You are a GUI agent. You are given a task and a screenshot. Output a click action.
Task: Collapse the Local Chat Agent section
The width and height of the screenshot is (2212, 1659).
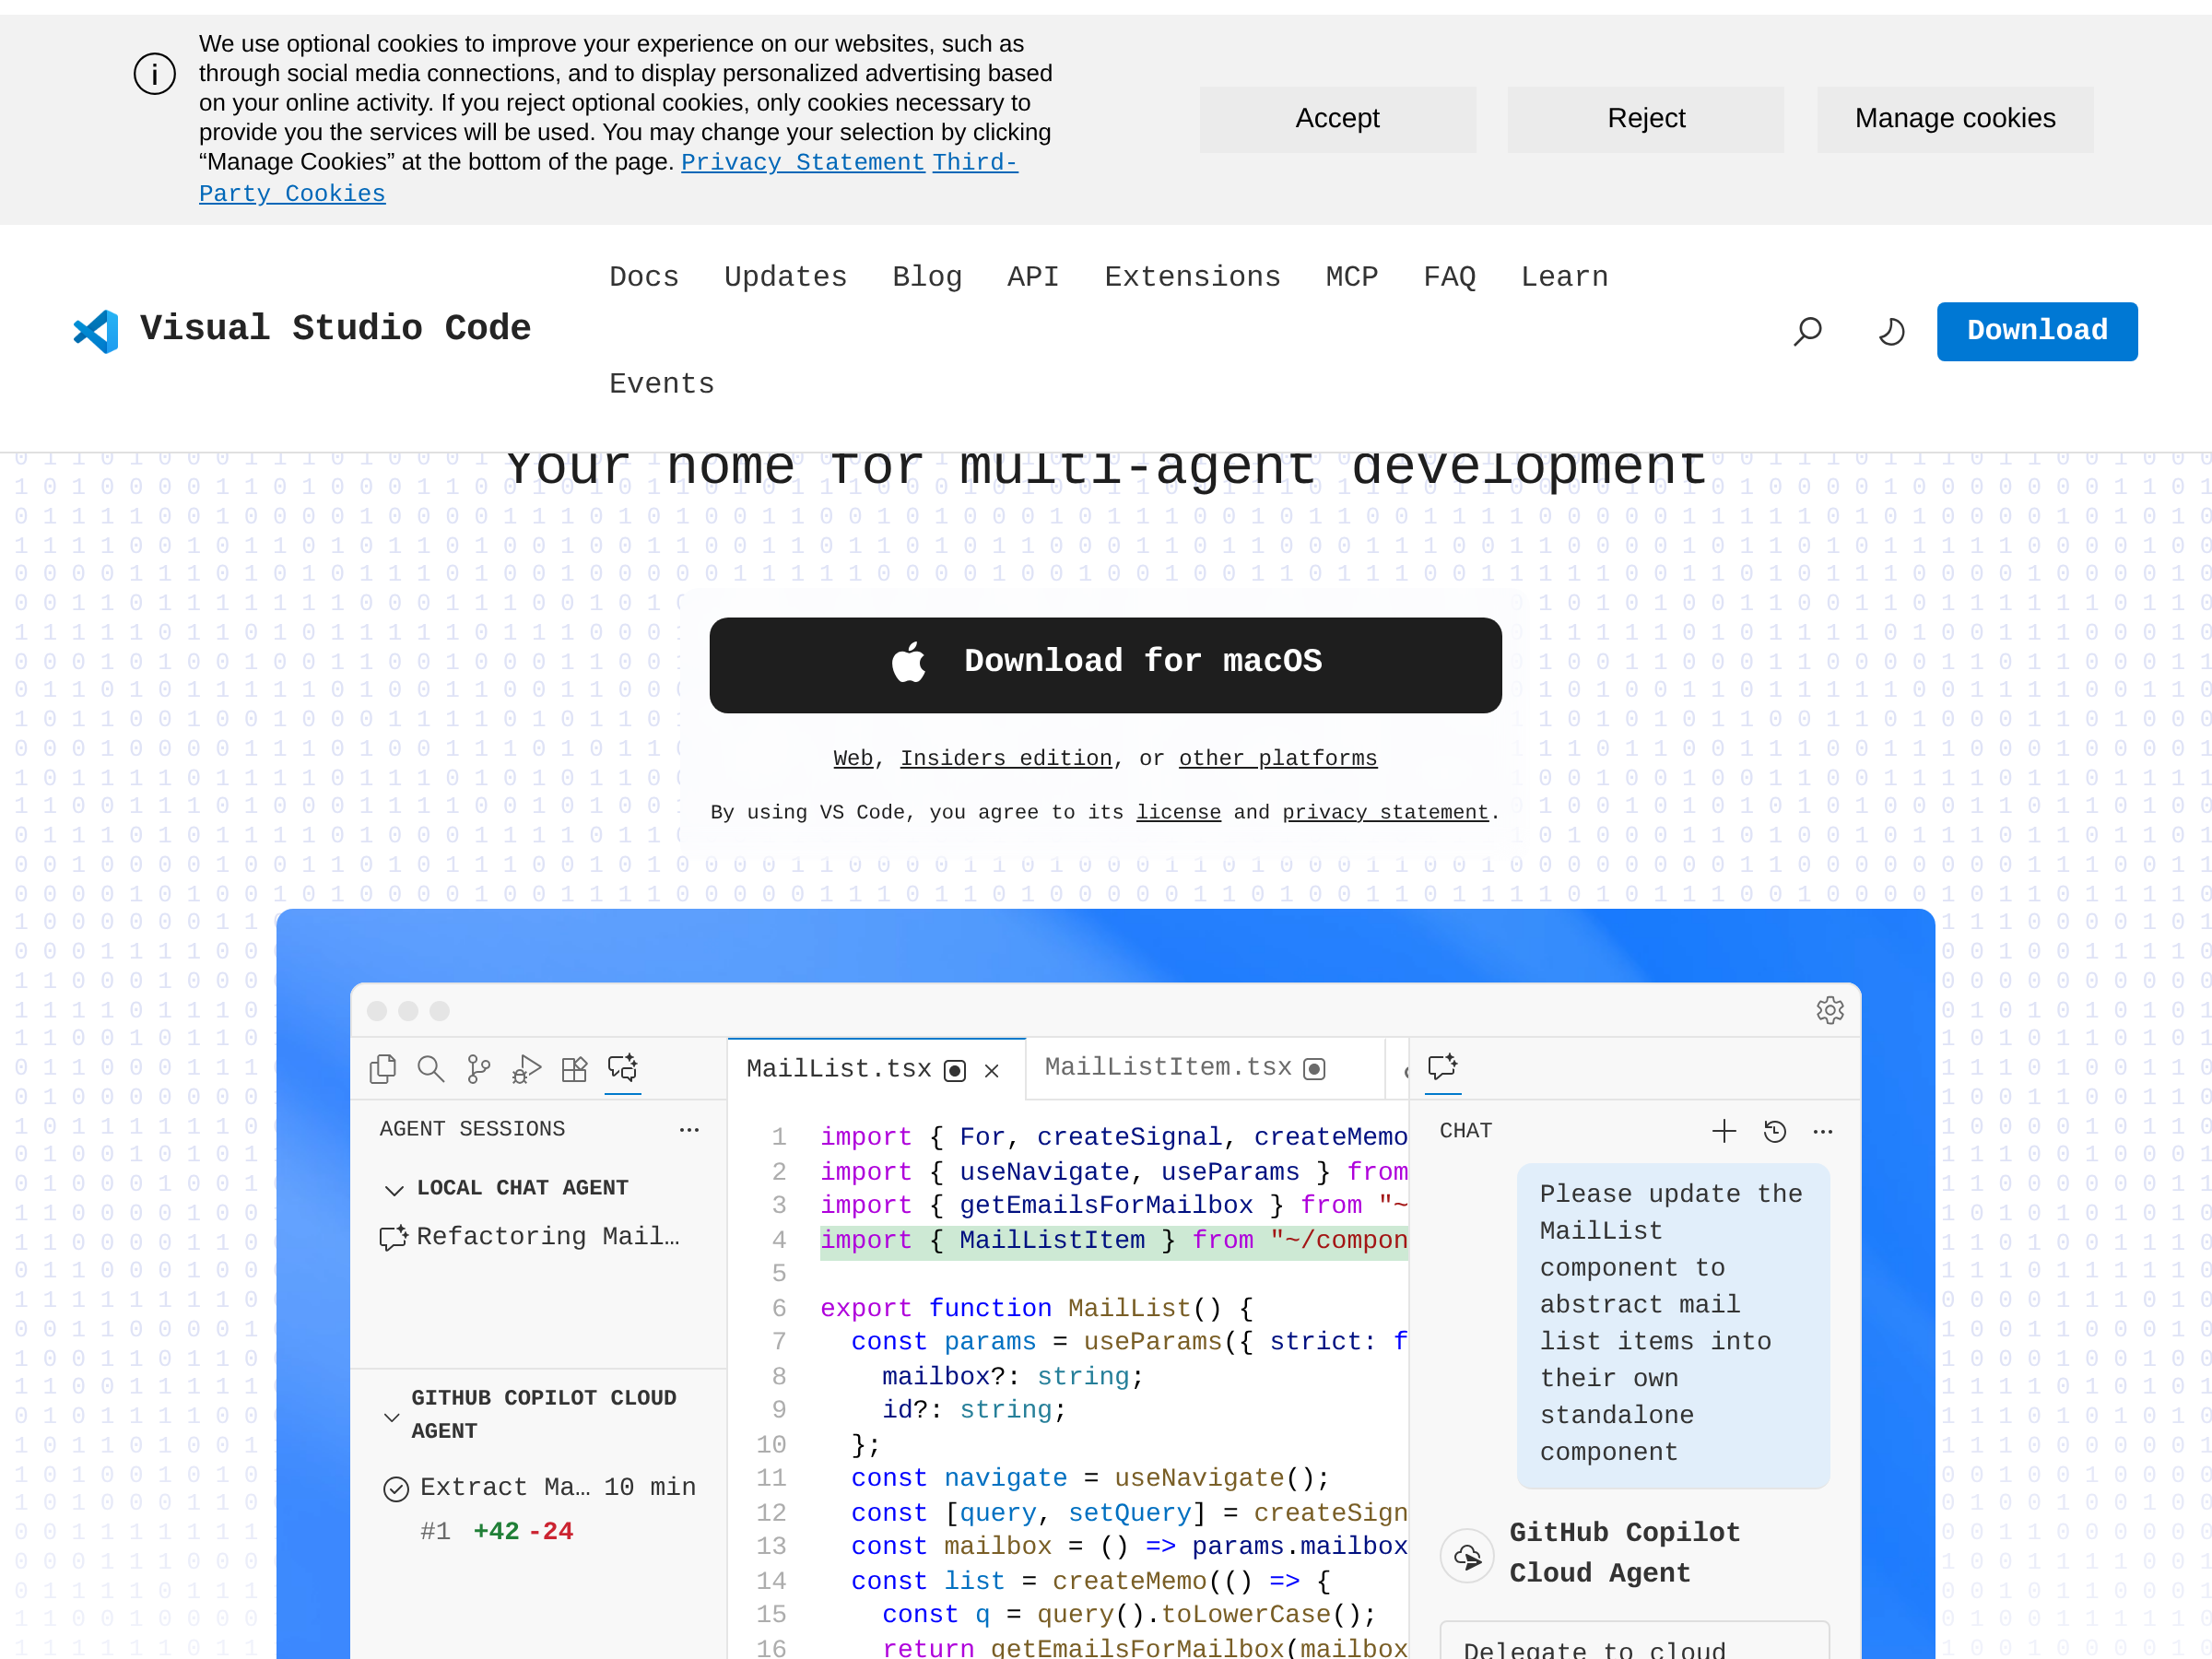click(394, 1189)
